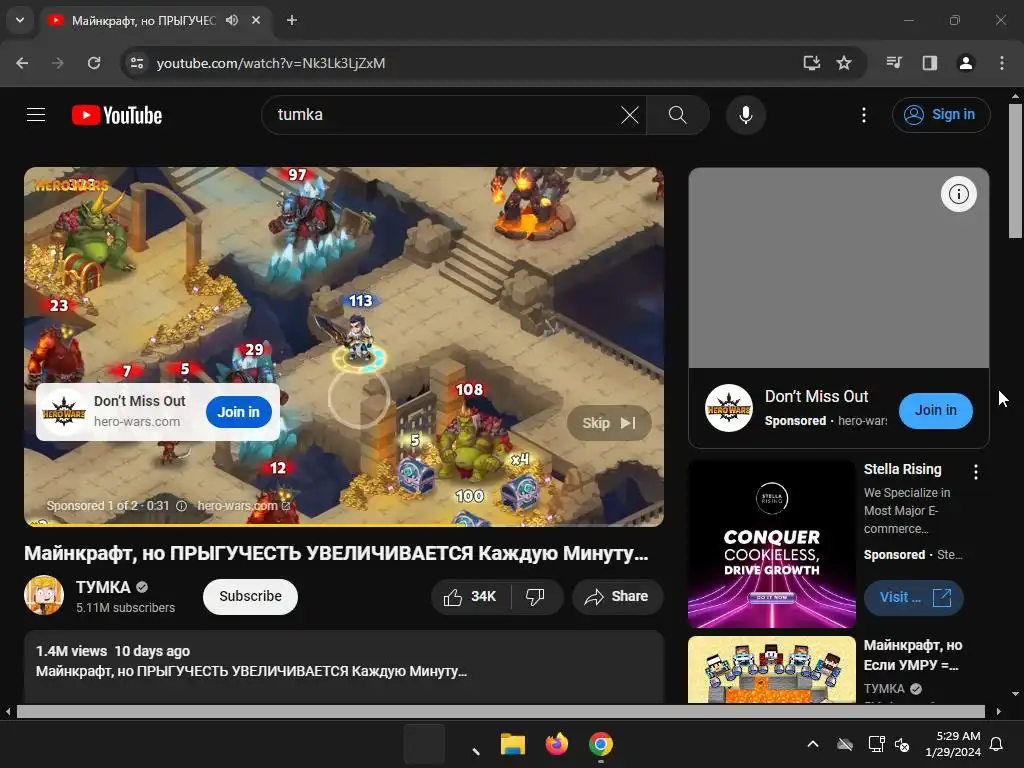Image resolution: width=1024 pixels, height=768 pixels.
Task: View site information icon in address bar
Action: pos(137,63)
